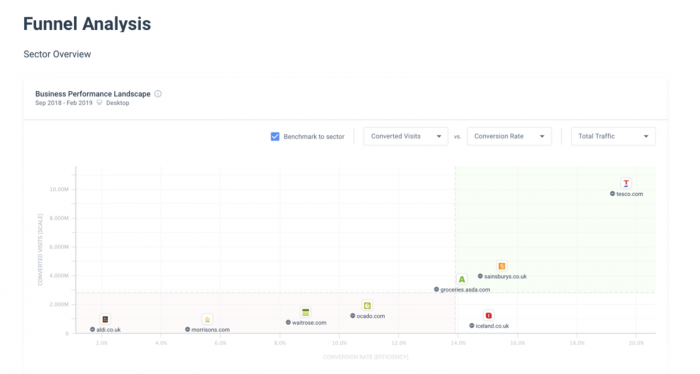700x374 pixels.
Task: Uncheck the Benchmark to sector checkbox
Action: pyautogui.click(x=275, y=137)
